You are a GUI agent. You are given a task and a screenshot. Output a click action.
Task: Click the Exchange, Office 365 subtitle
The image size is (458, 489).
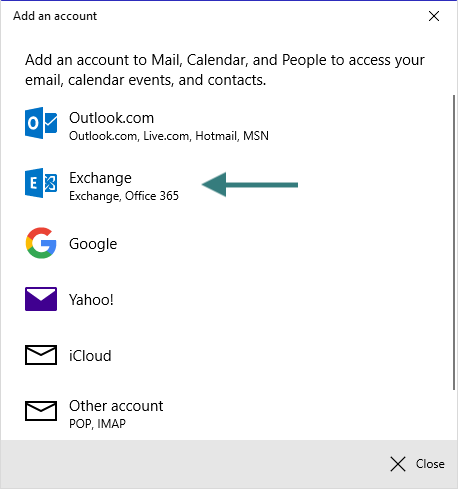click(x=124, y=196)
